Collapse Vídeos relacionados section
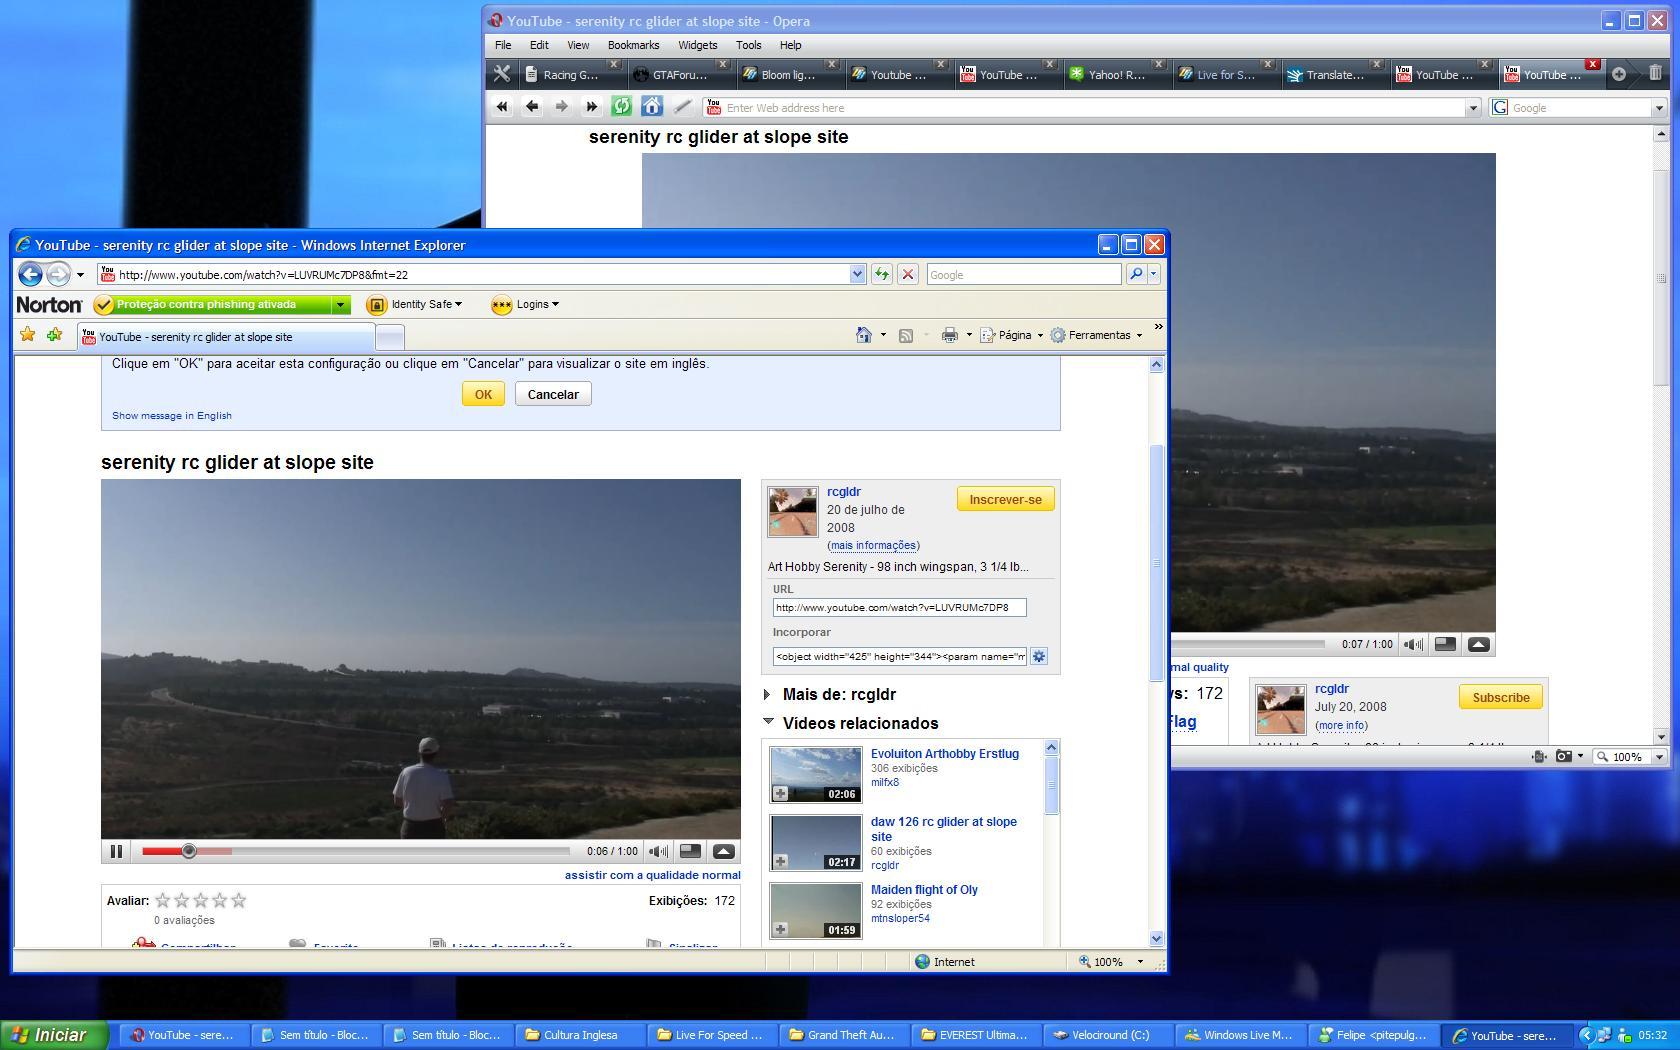This screenshot has height=1050, width=1680. coord(768,721)
